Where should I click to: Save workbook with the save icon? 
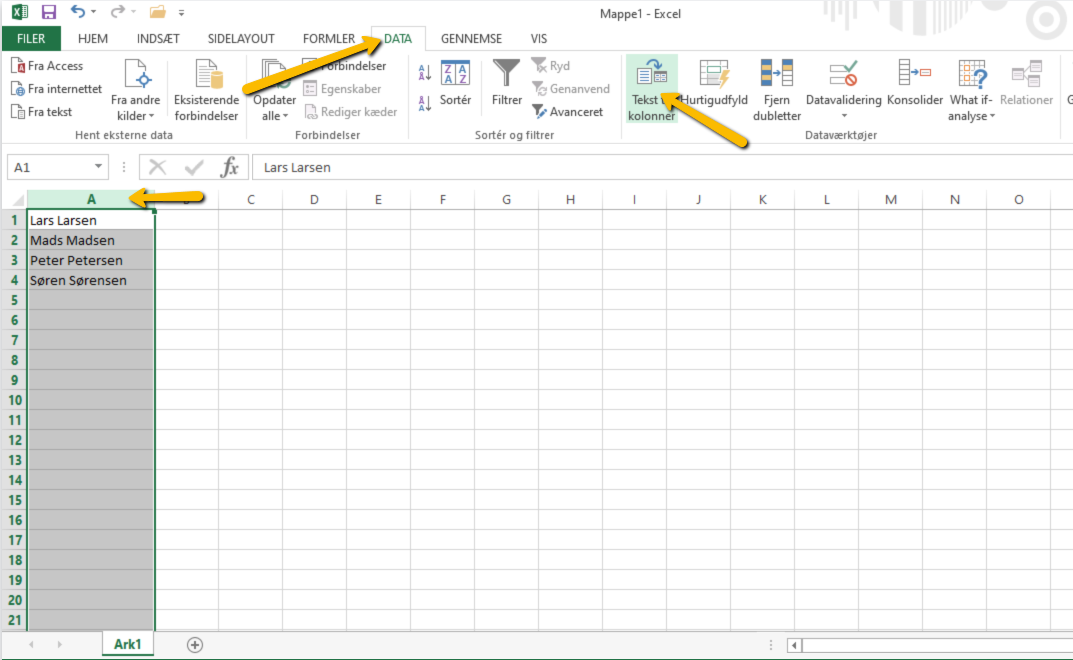[x=48, y=12]
